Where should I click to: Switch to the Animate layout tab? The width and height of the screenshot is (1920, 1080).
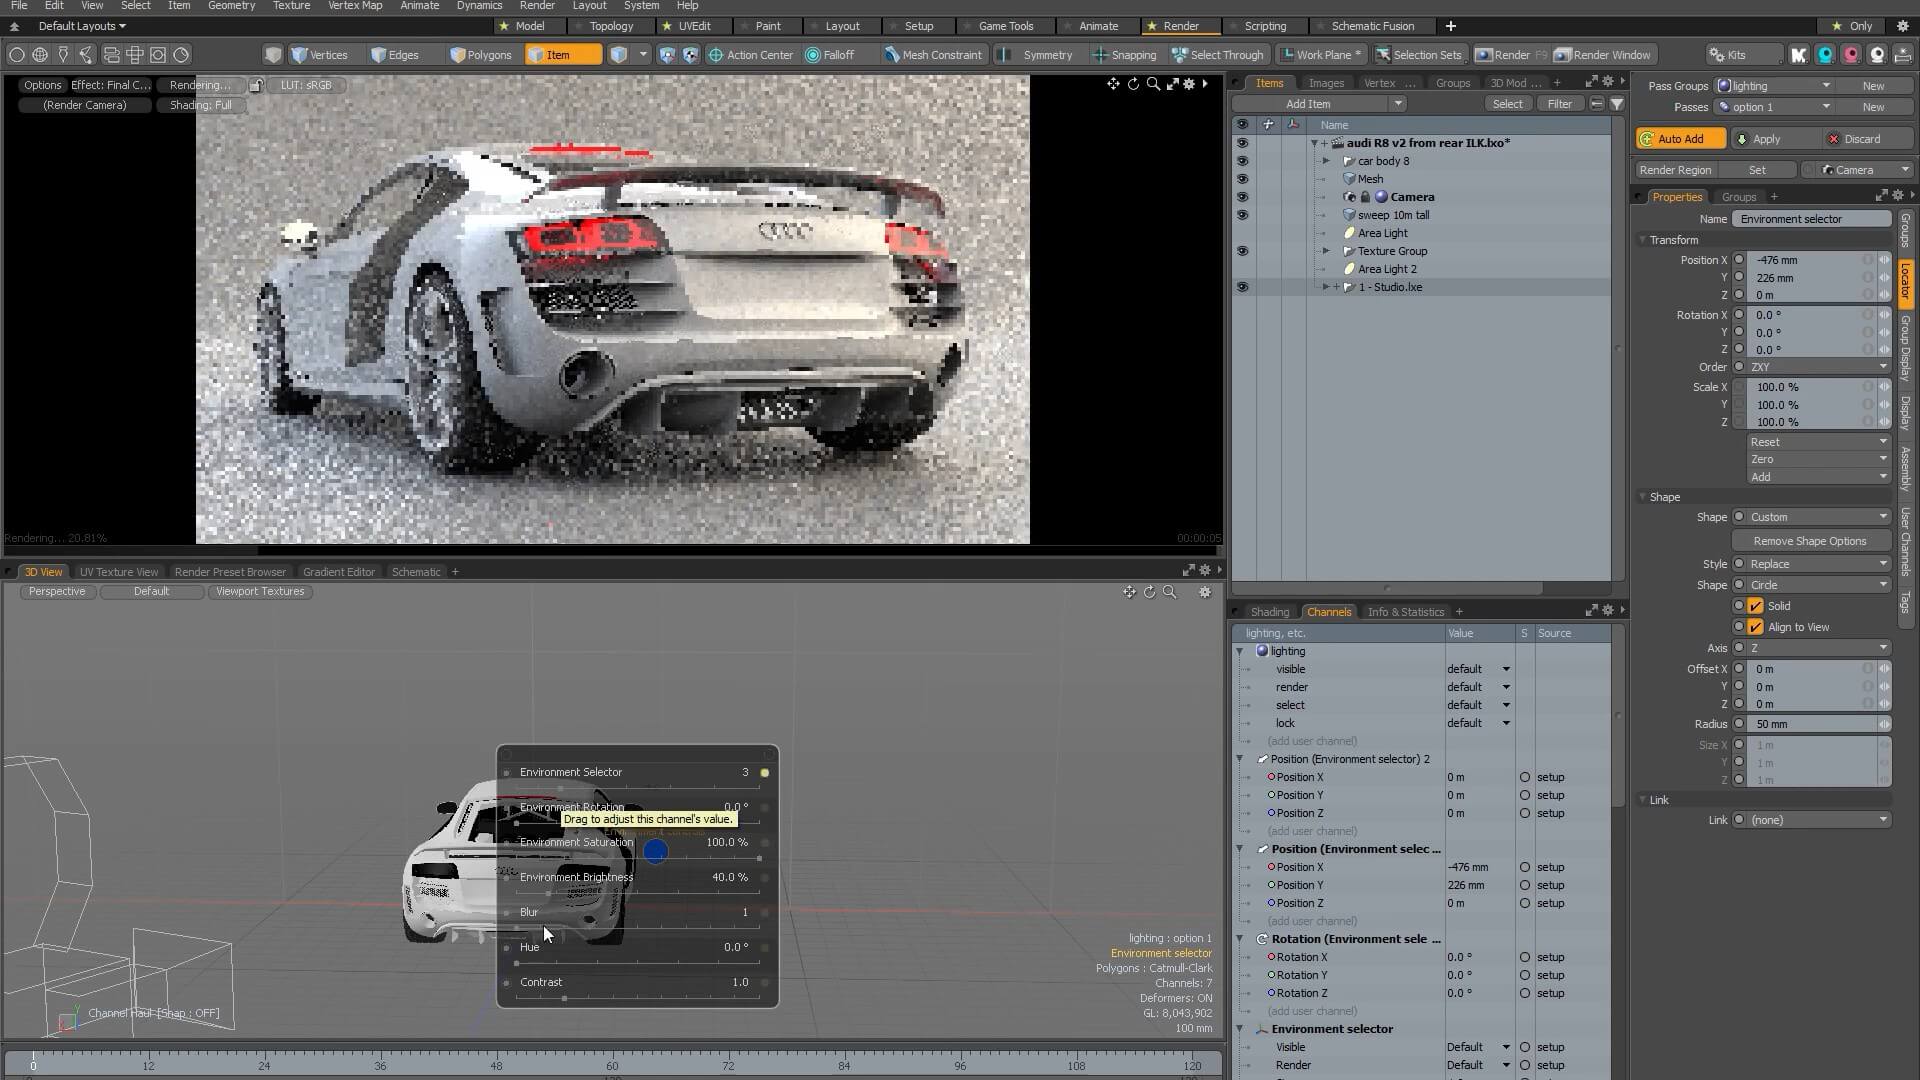(1098, 26)
